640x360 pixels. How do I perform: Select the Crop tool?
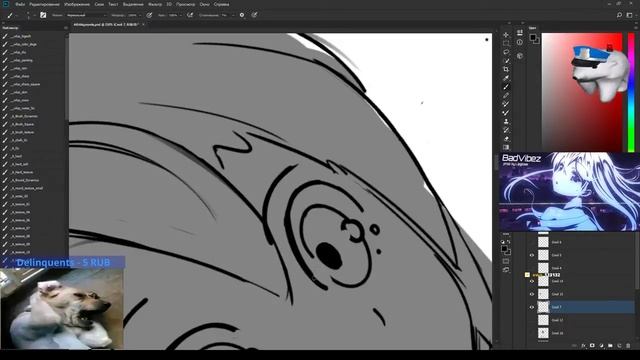pos(506,69)
